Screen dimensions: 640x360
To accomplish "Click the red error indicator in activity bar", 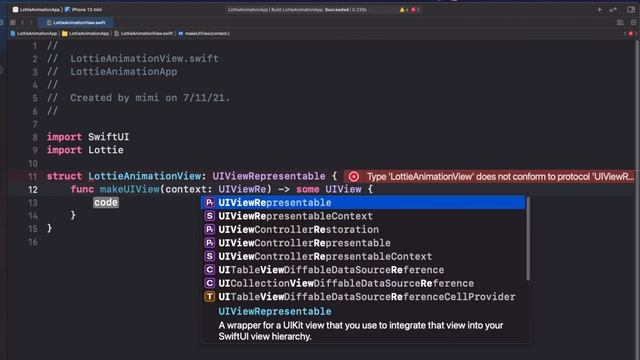I will click(414, 10).
